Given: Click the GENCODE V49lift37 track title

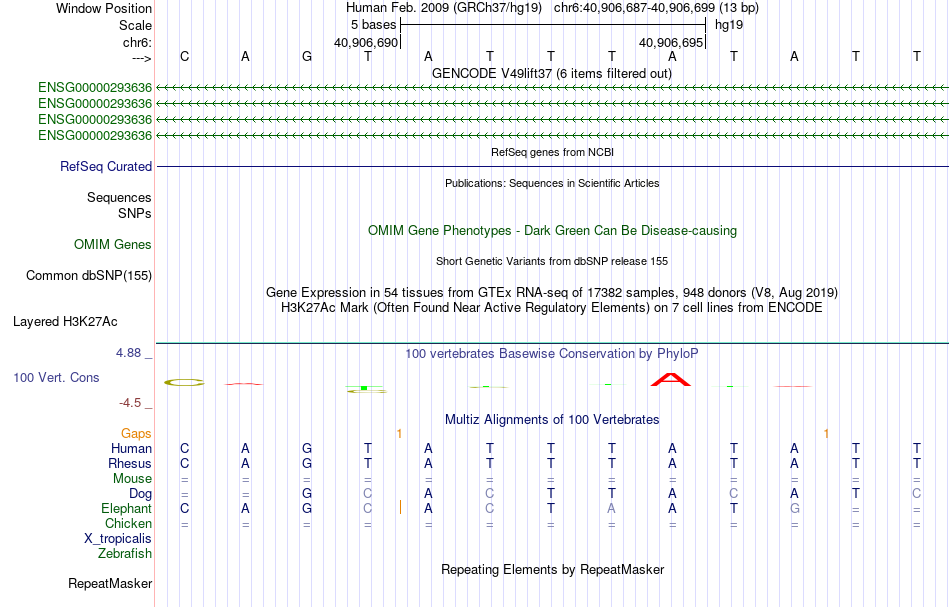Looking at the screenshot, I should pos(552,73).
